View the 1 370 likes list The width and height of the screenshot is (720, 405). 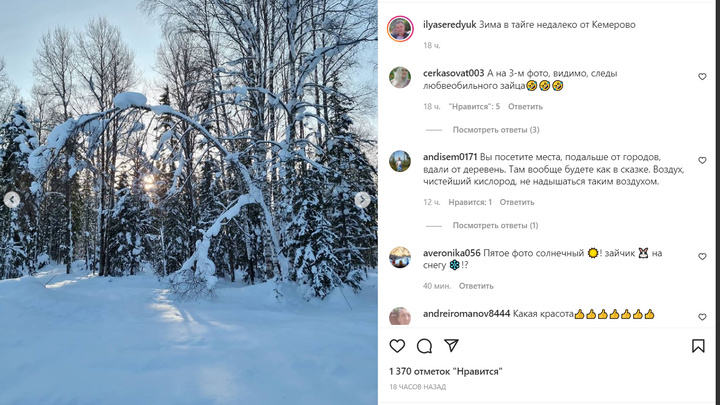click(446, 371)
